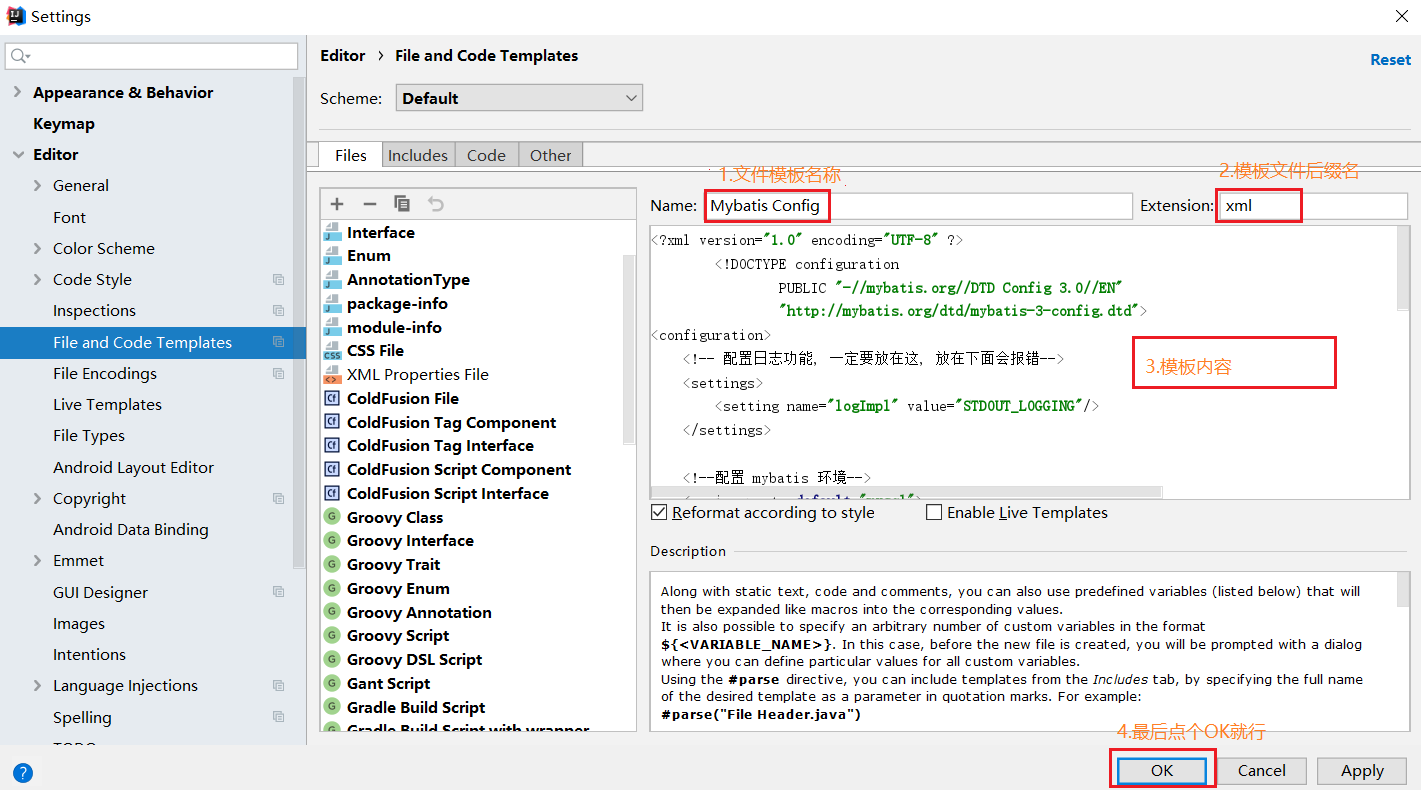Viewport: 1421px width, 790px height.
Task: Select the ColdFusion Script Component icon
Action: tap(332, 470)
